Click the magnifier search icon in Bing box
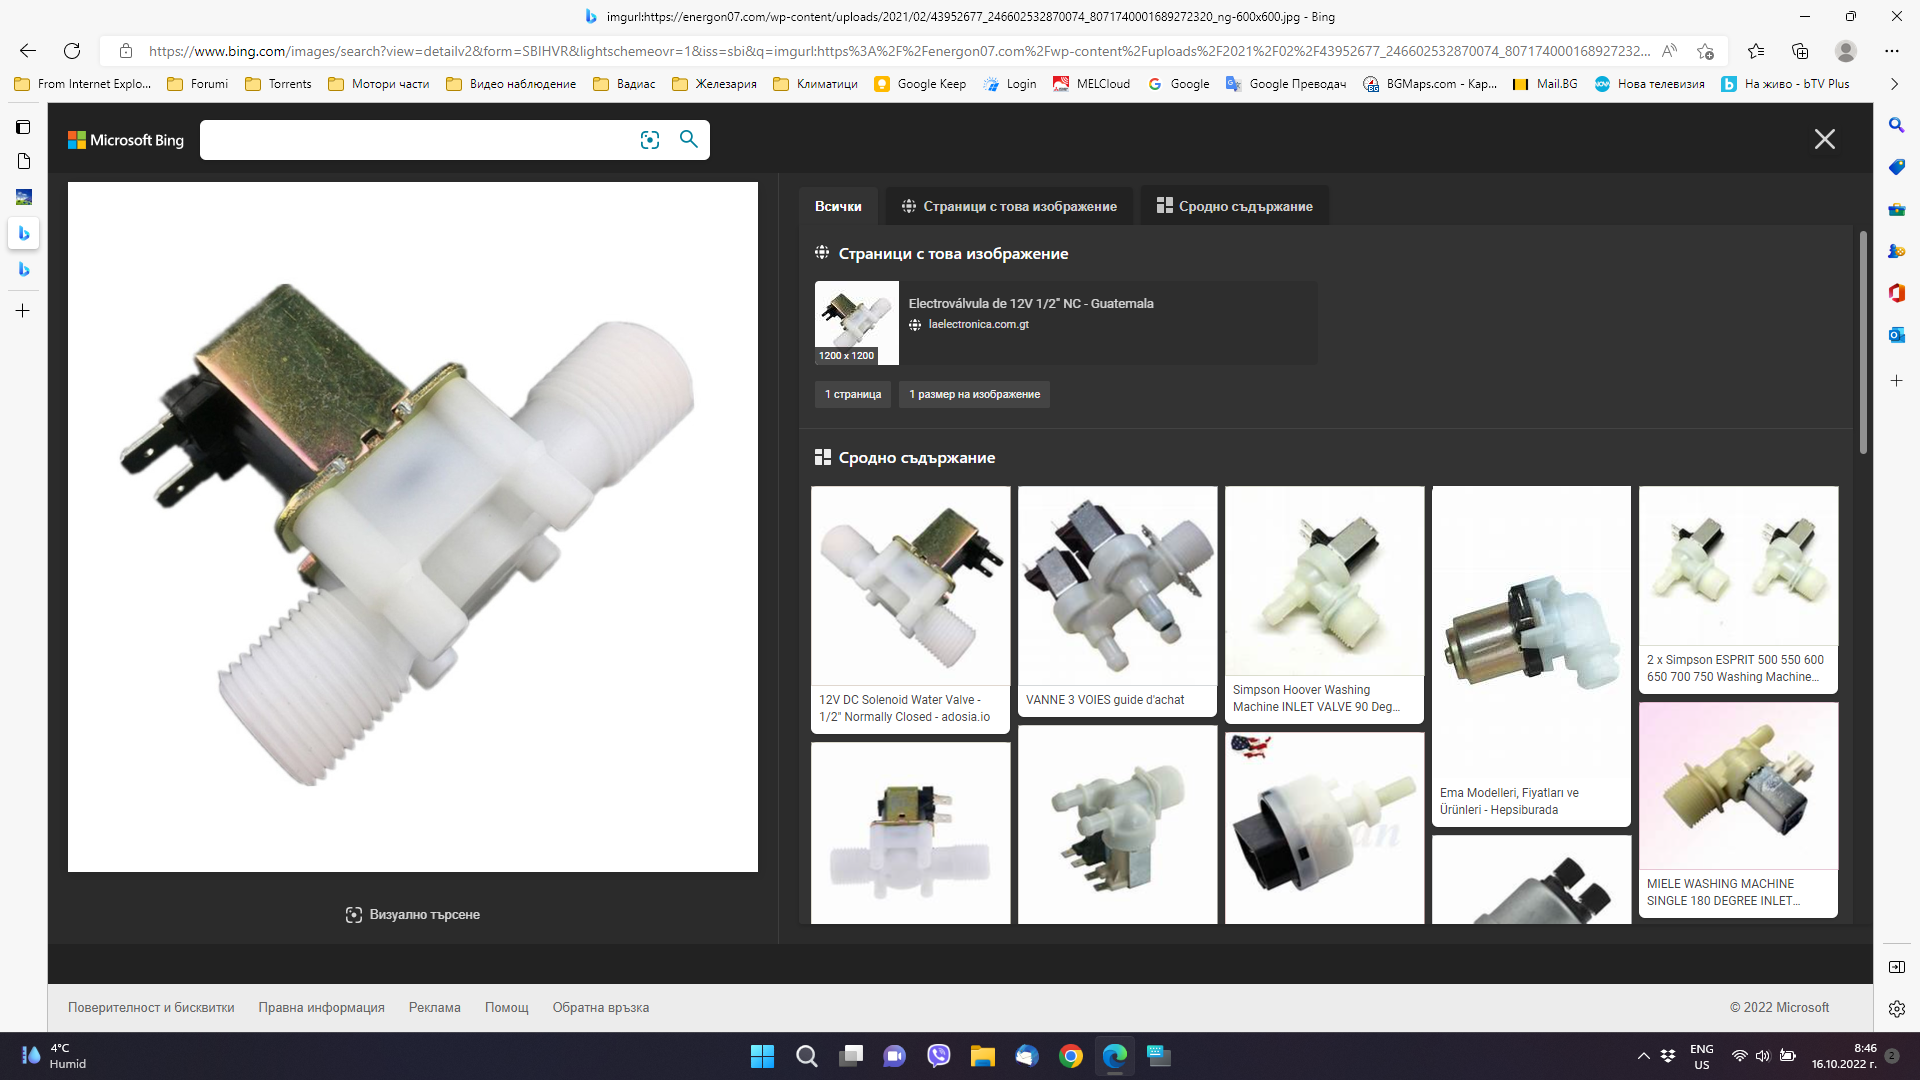The height and width of the screenshot is (1080, 1920). point(689,139)
